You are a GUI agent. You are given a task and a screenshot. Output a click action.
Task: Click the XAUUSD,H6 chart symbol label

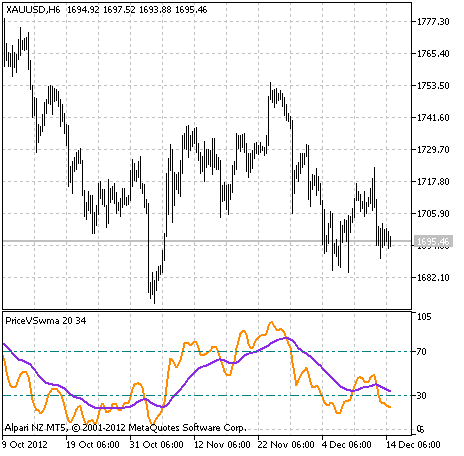tap(33, 10)
